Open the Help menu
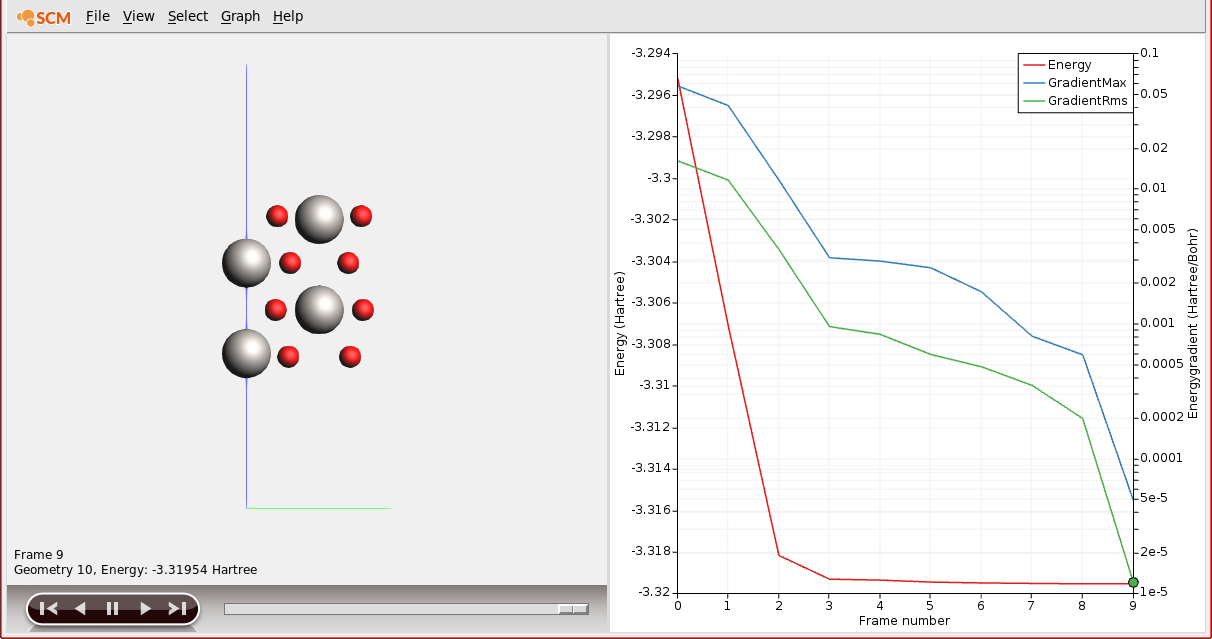1212x639 pixels. coord(288,16)
